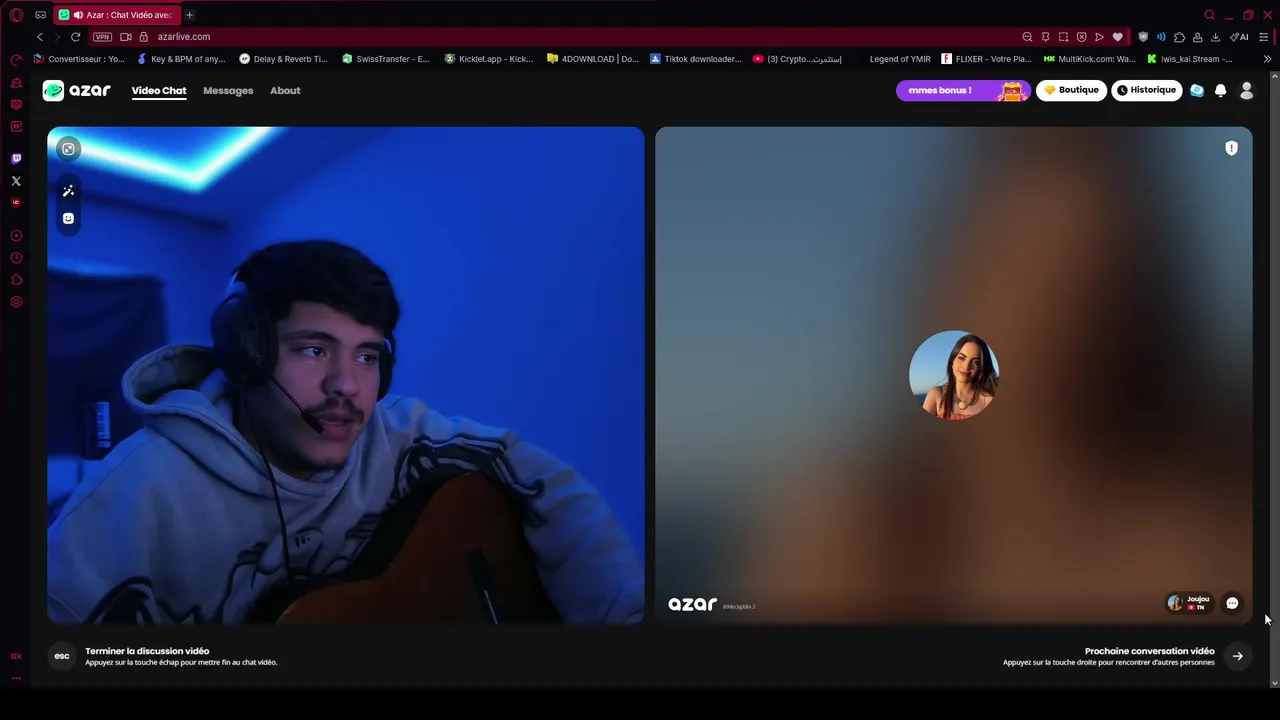The image size is (1280, 720).
Task: Open the sidebar settings gear
Action: tap(16, 302)
